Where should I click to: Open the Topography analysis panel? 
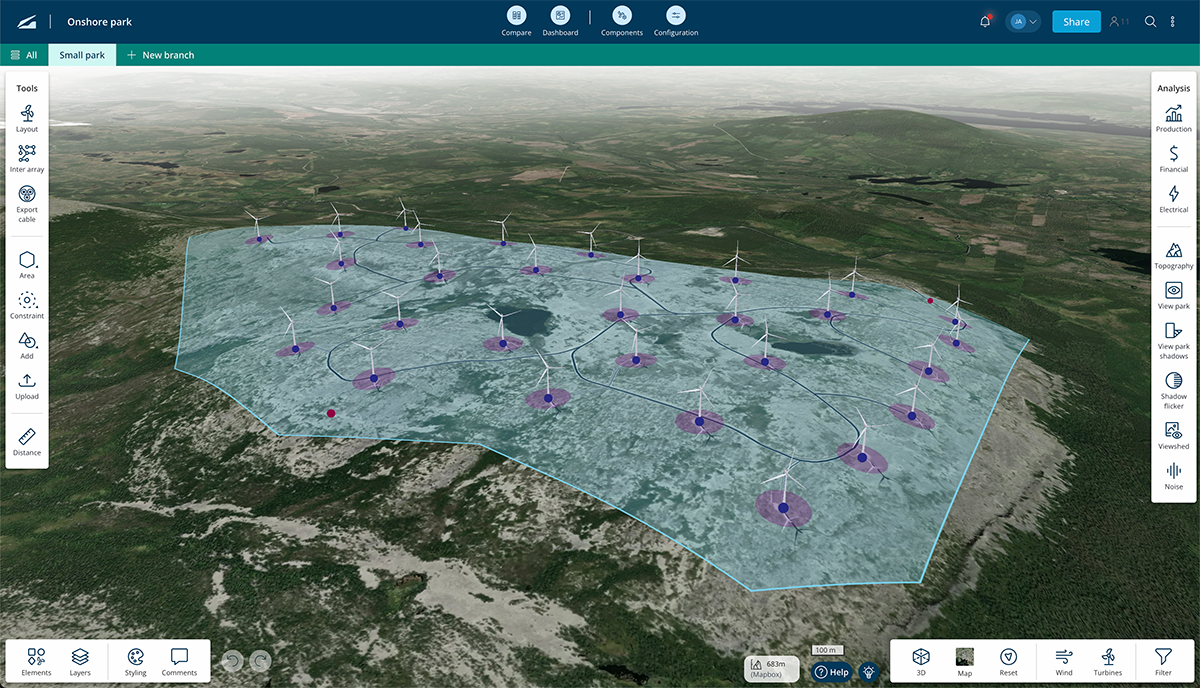[x=1173, y=255]
